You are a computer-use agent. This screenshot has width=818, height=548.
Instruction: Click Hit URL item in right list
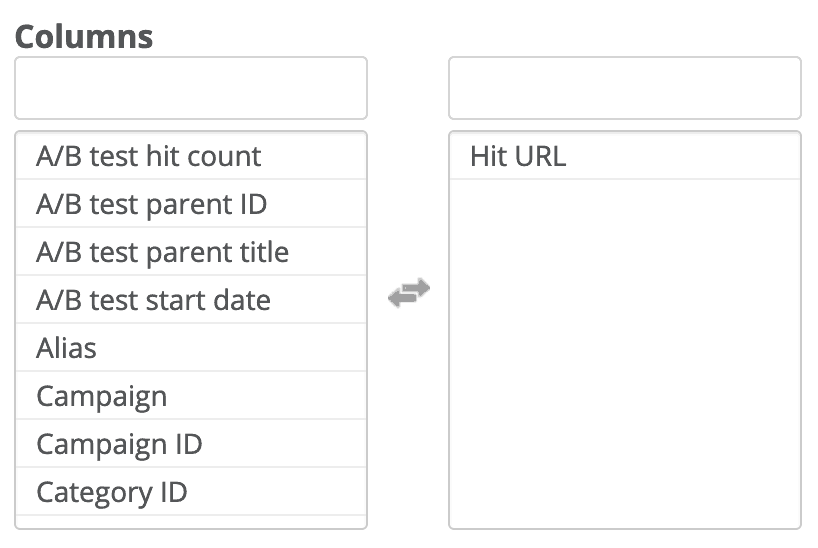[625, 156]
